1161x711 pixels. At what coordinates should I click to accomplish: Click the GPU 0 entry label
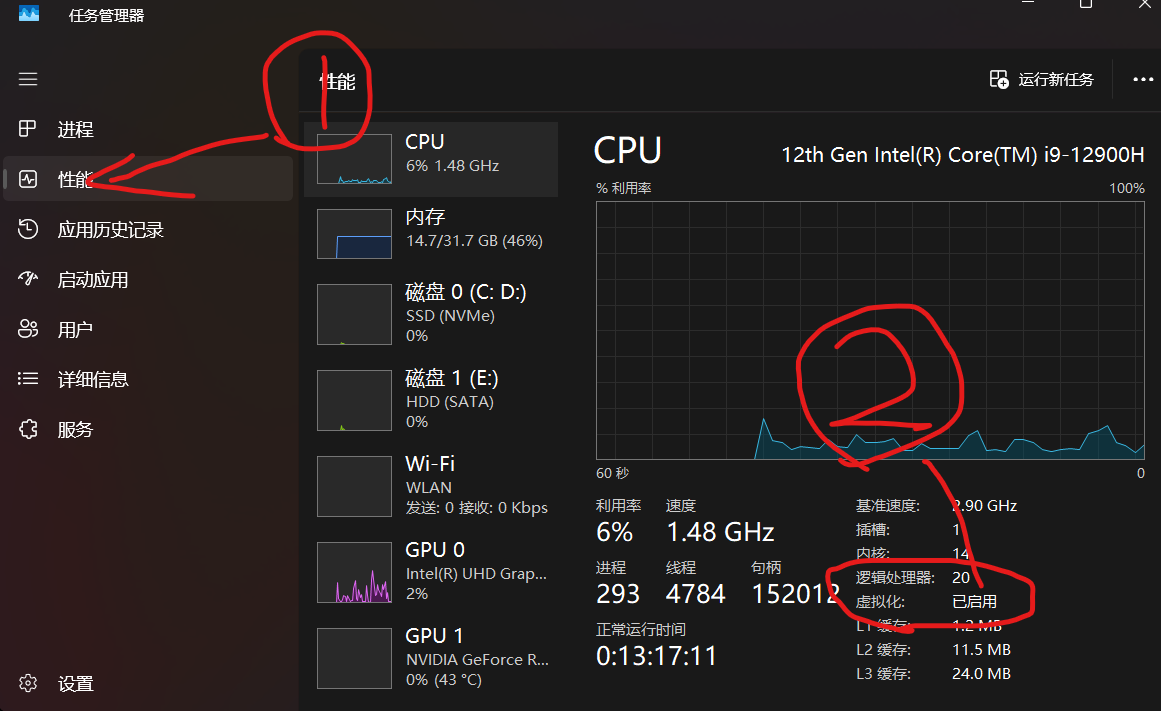435,550
